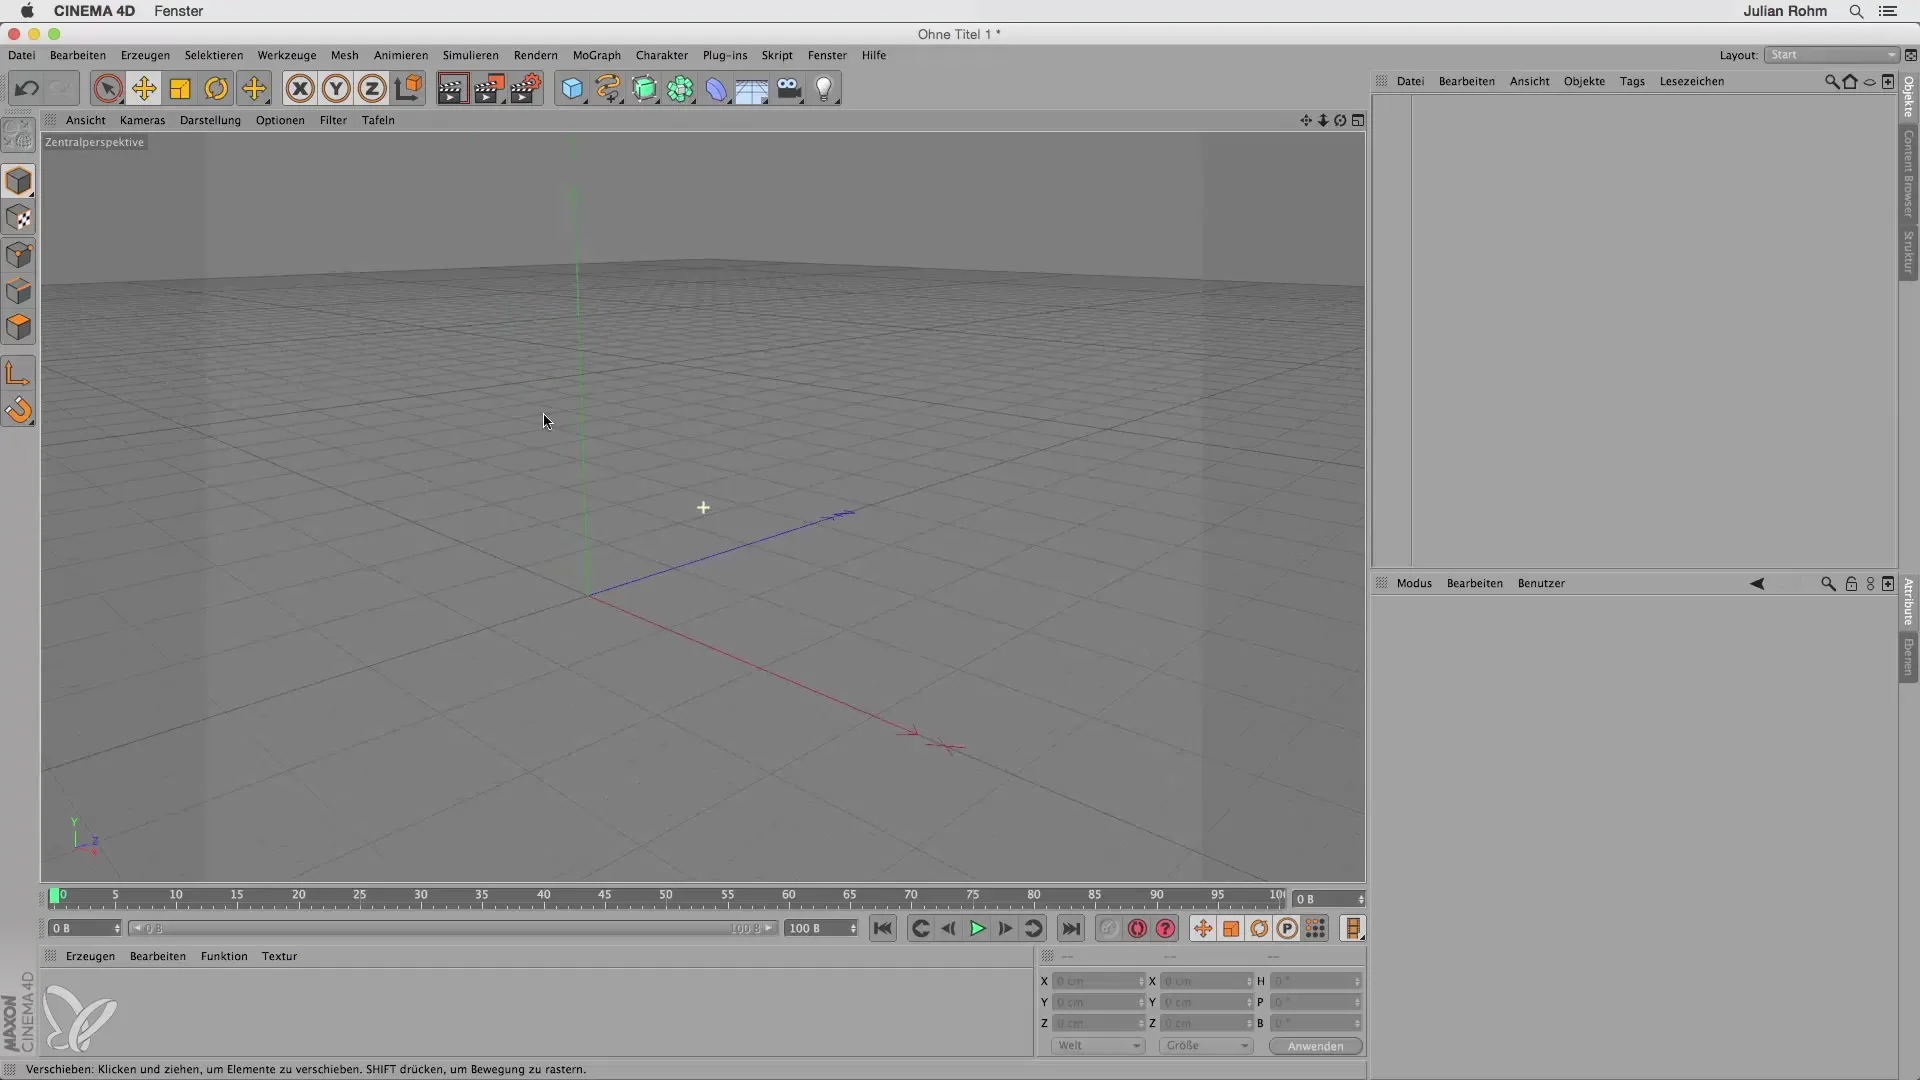Open the deformer objects icon
This screenshot has width=1920, height=1080.
[x=717, y=89]
